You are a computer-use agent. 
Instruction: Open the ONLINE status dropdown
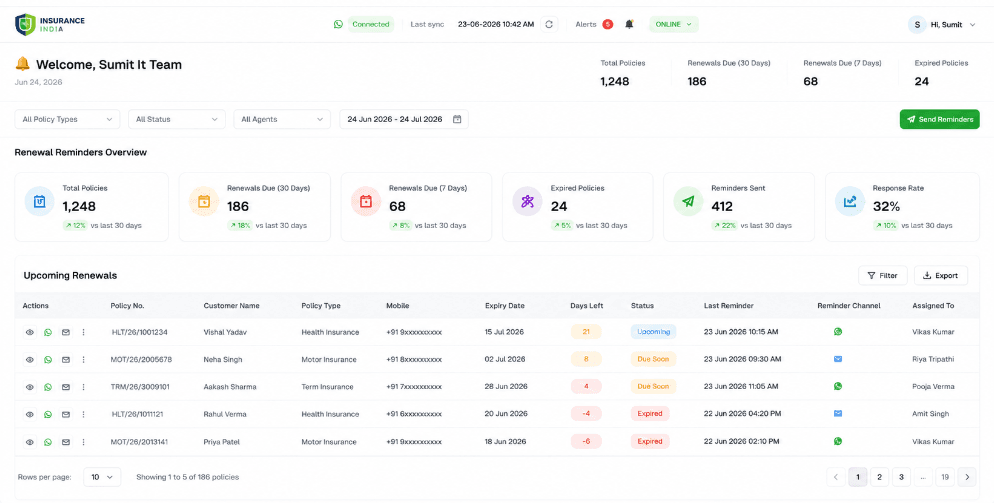pyautogui.click(x=673, y=24)
